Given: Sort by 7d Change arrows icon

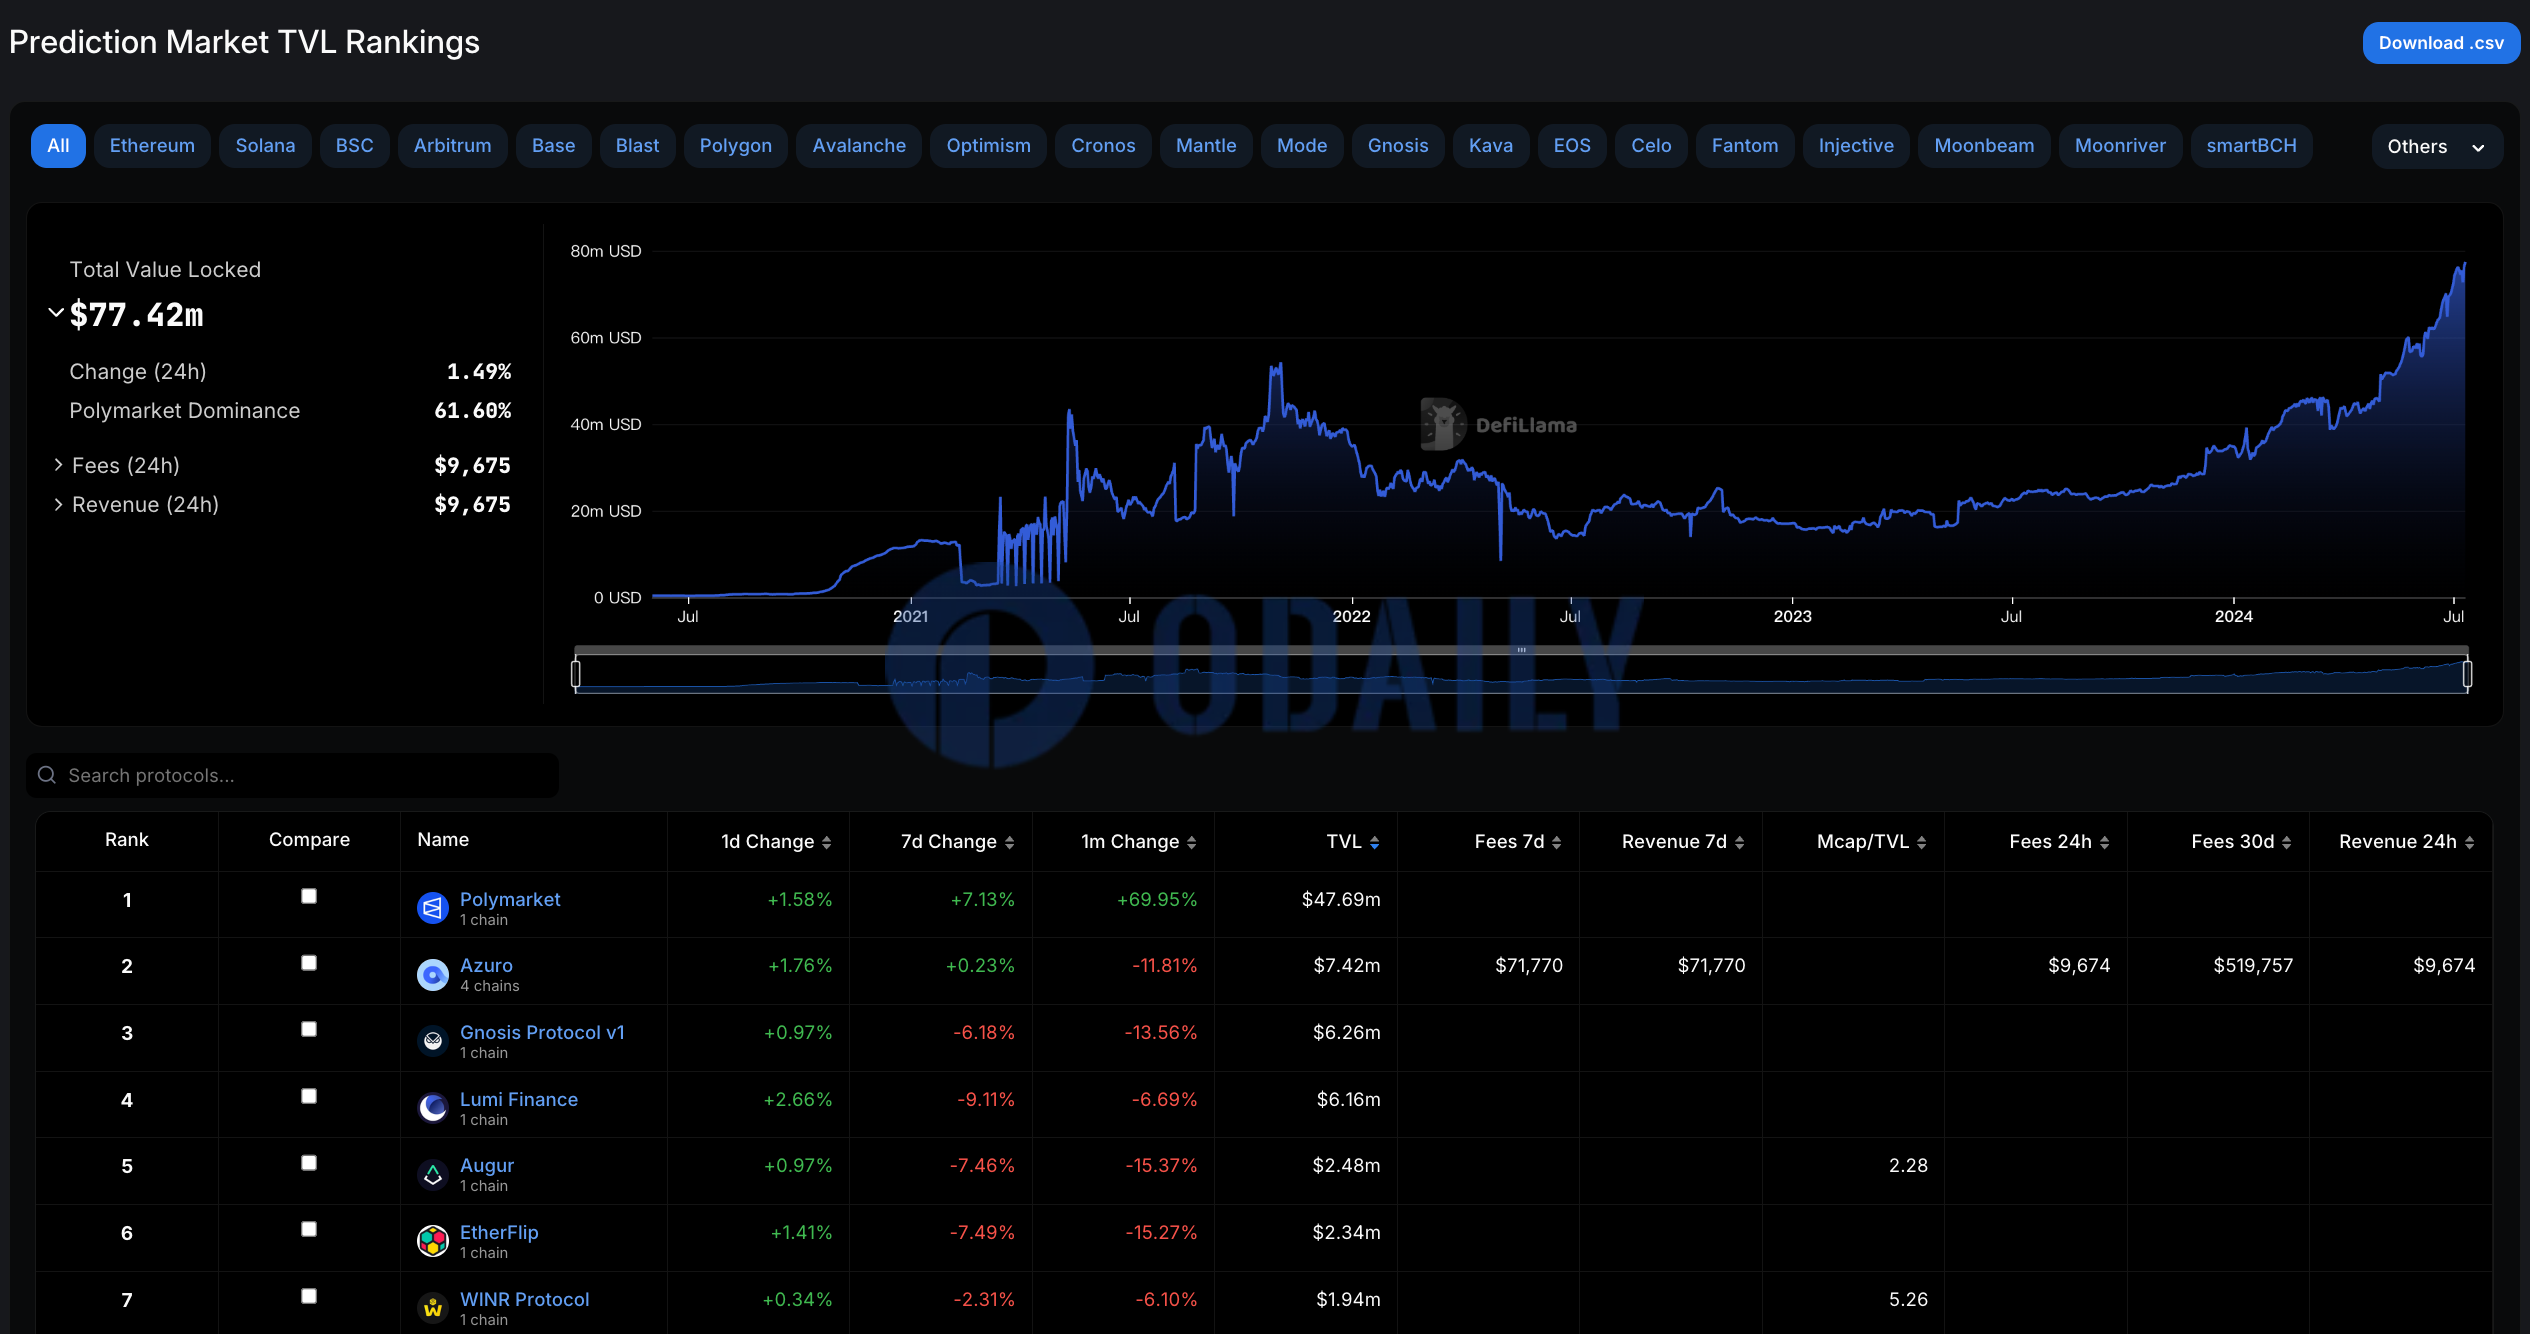Looking at the screenshot, I should [x=1009, y=843].
